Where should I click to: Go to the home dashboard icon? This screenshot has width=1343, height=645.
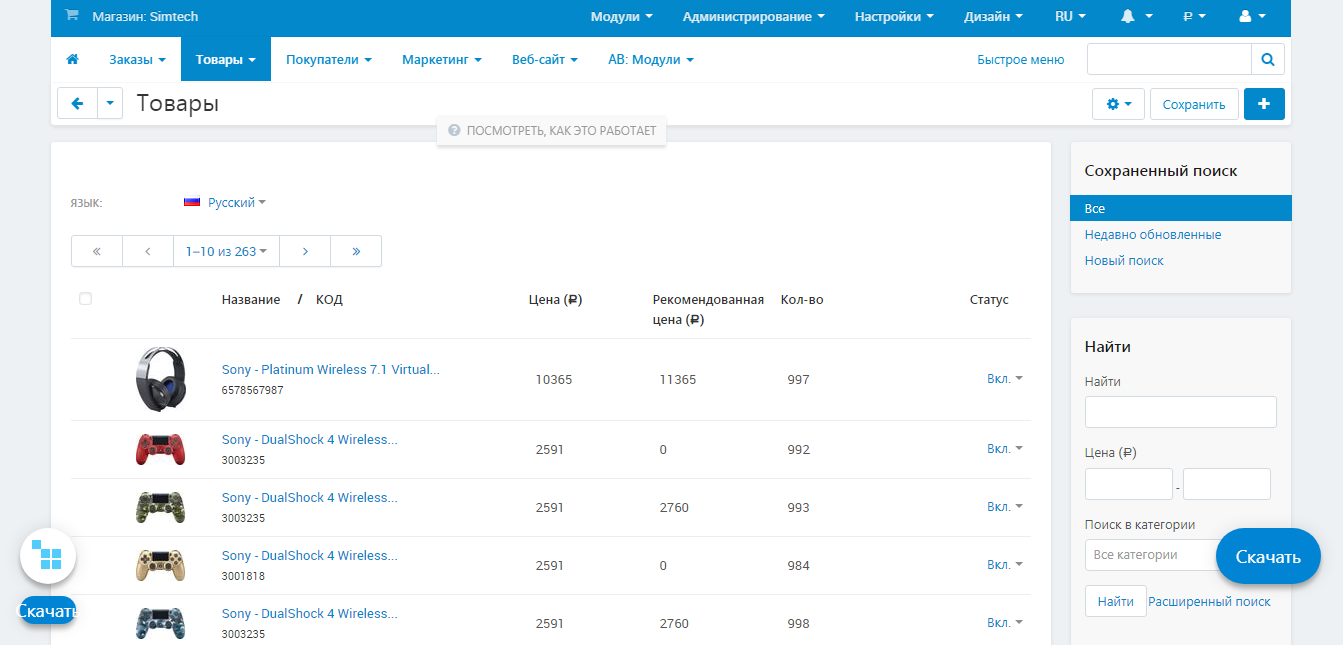(x=72, y=60)
